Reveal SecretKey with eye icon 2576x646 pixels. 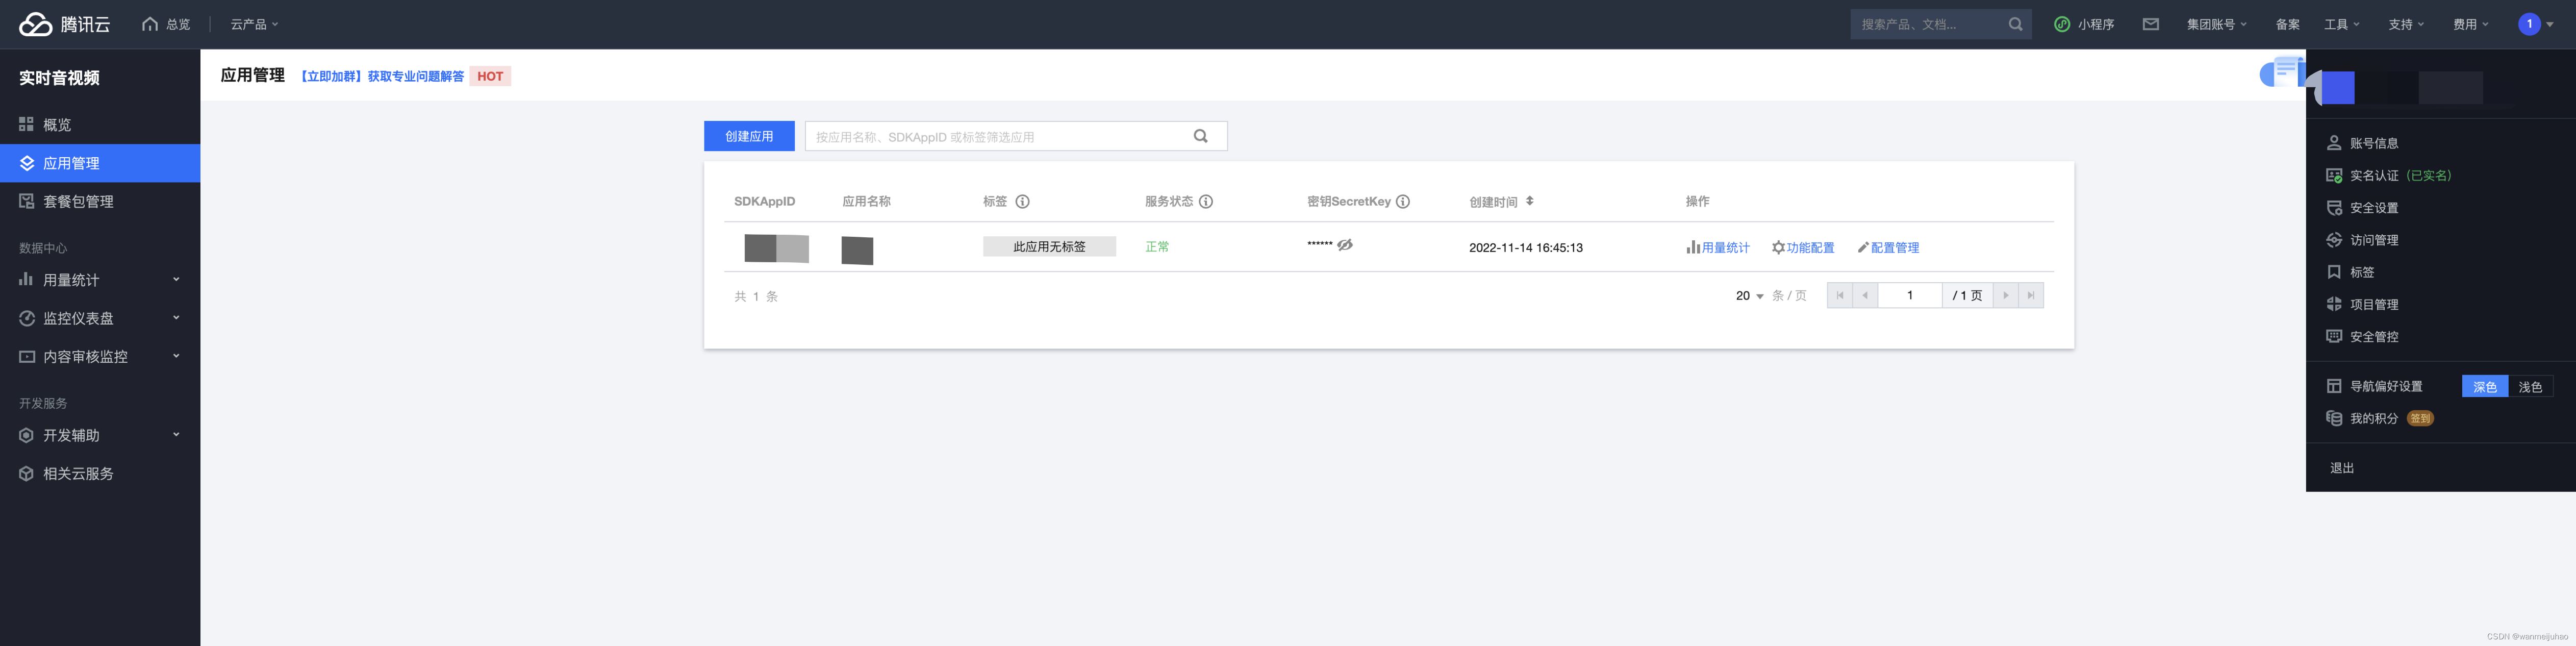click(x=1345, y=245)
